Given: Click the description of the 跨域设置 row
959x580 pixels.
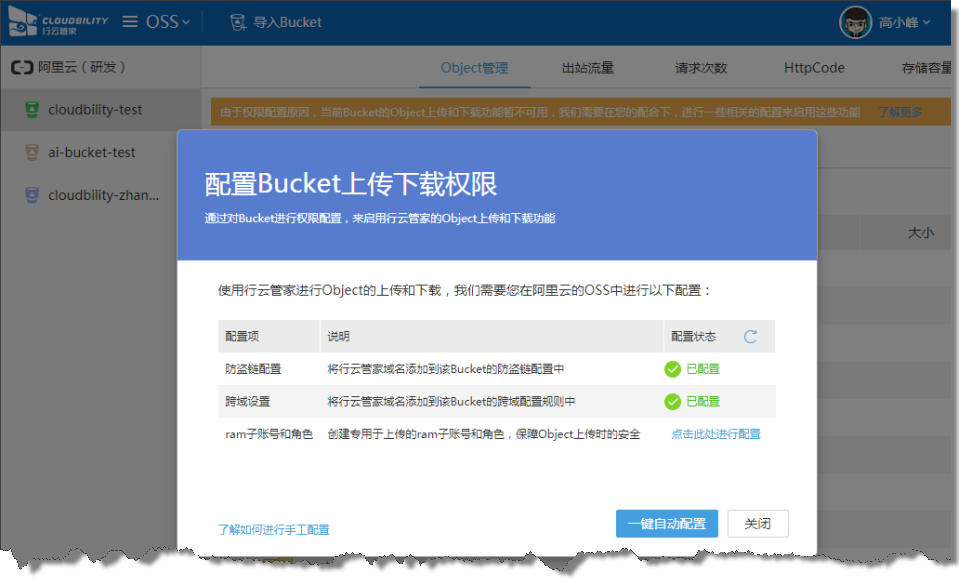Looking at the screenshot, I should 451,401.
